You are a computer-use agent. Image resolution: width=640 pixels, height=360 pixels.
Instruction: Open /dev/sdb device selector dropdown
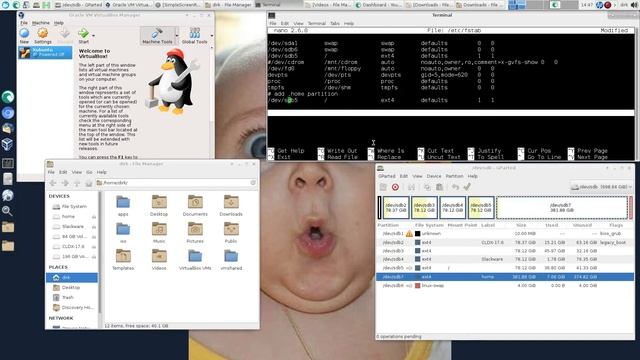pos(602,187)
